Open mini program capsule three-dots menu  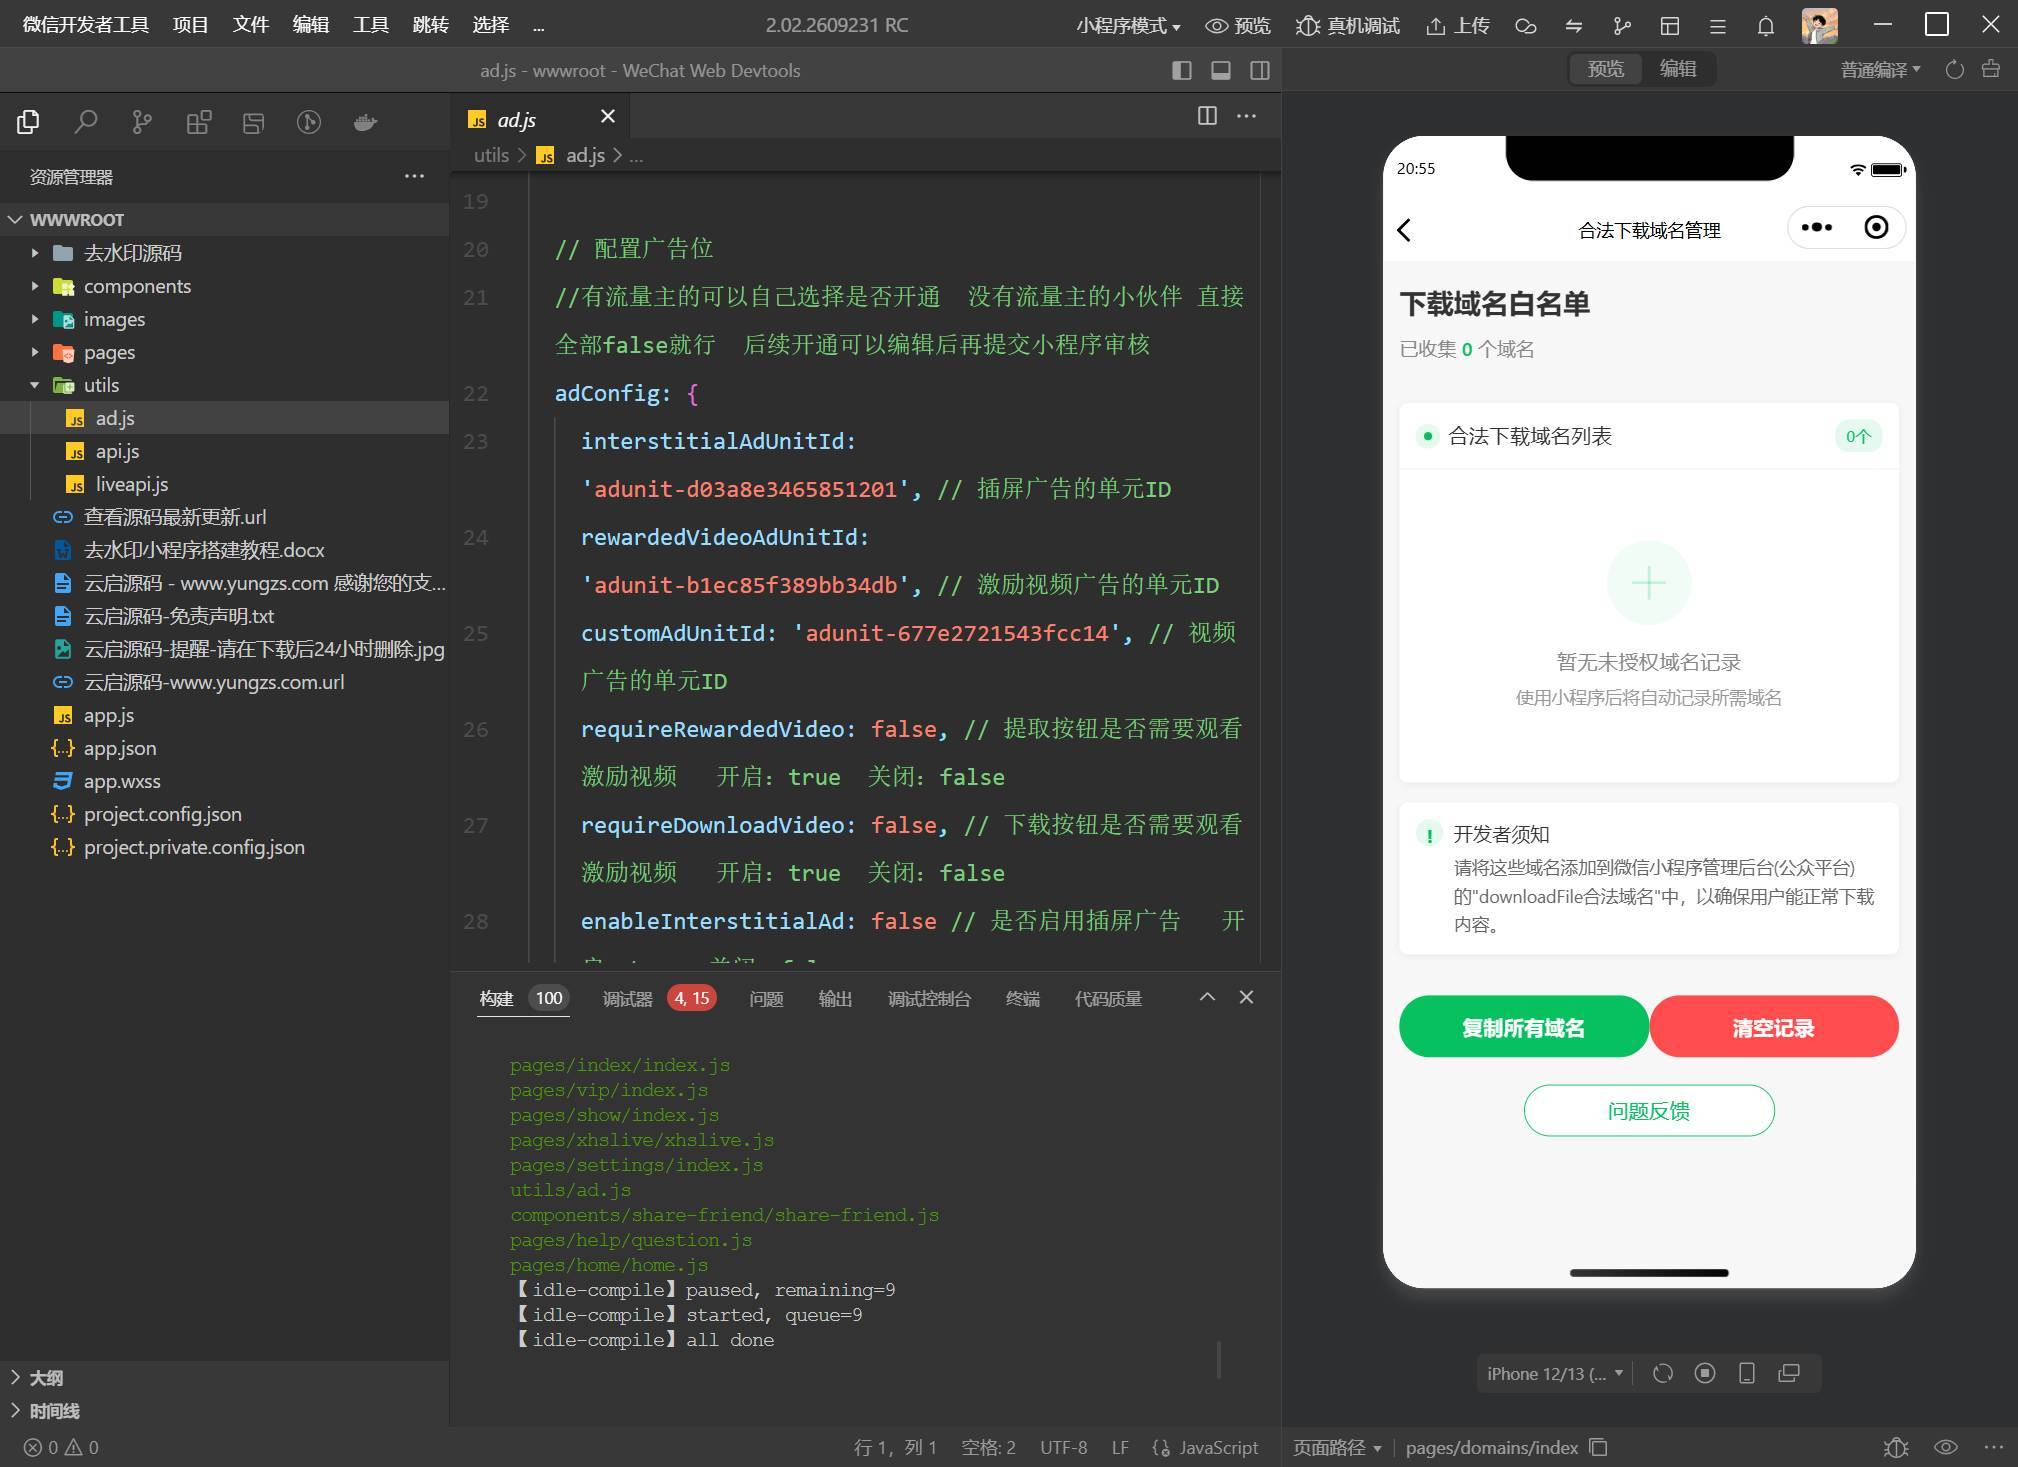(x=1816, y=228)
